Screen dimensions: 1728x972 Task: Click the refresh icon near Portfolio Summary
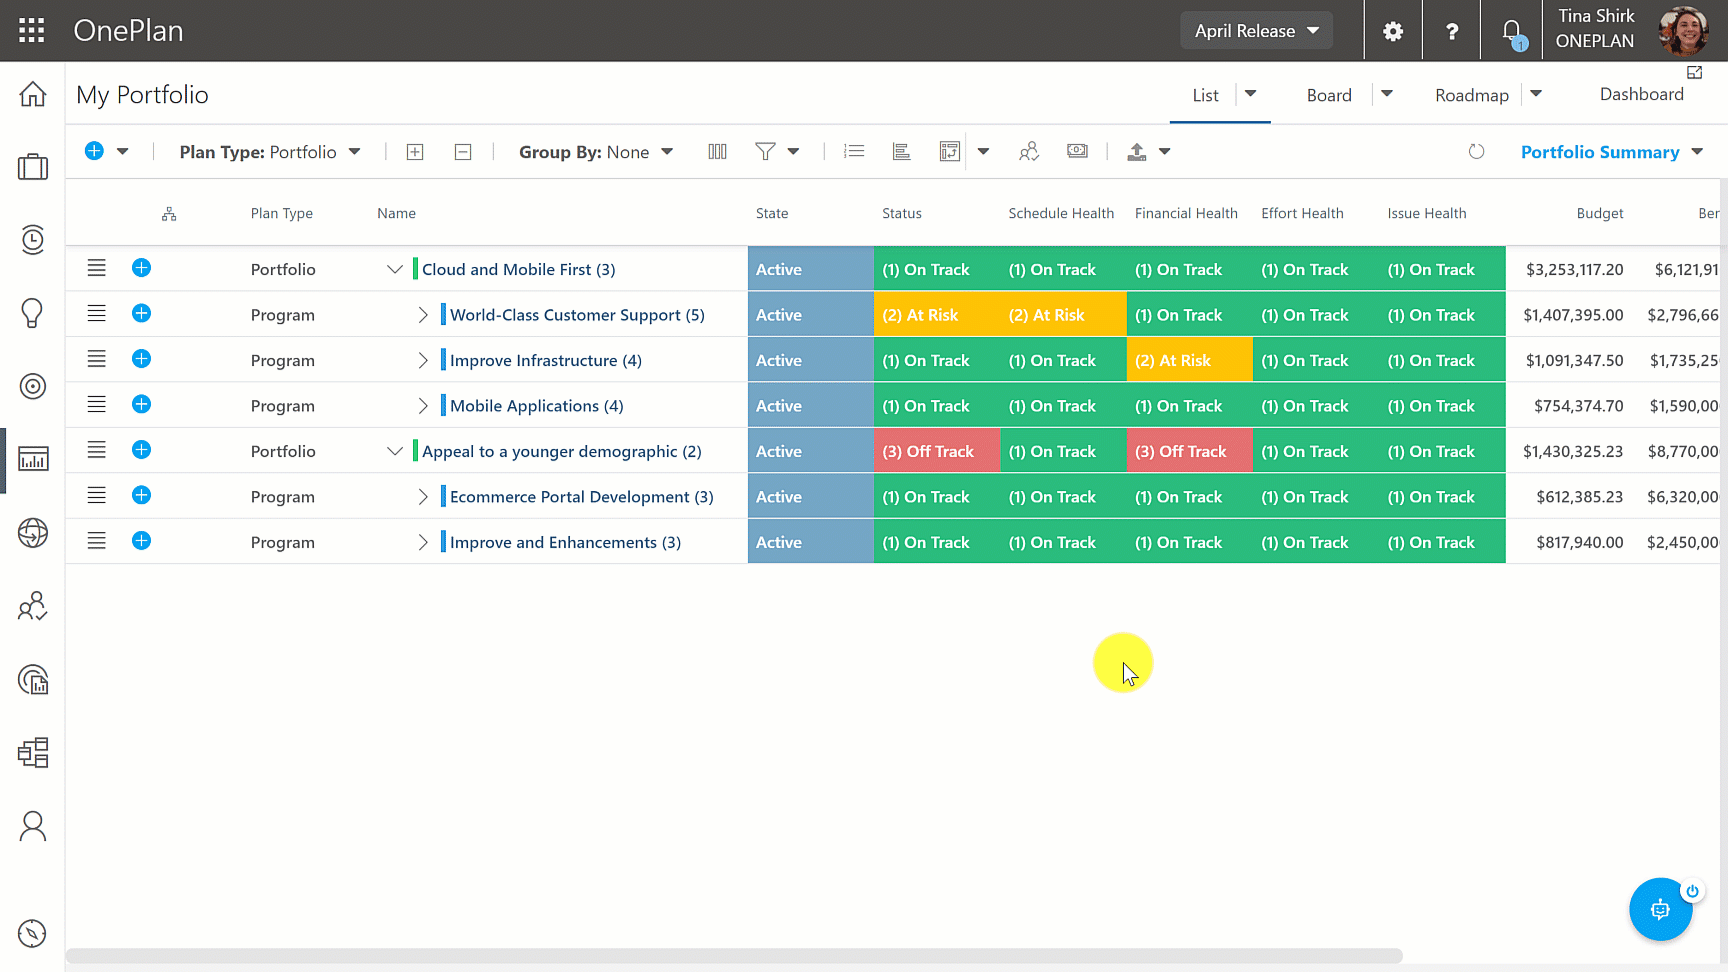pos(1476,152)
